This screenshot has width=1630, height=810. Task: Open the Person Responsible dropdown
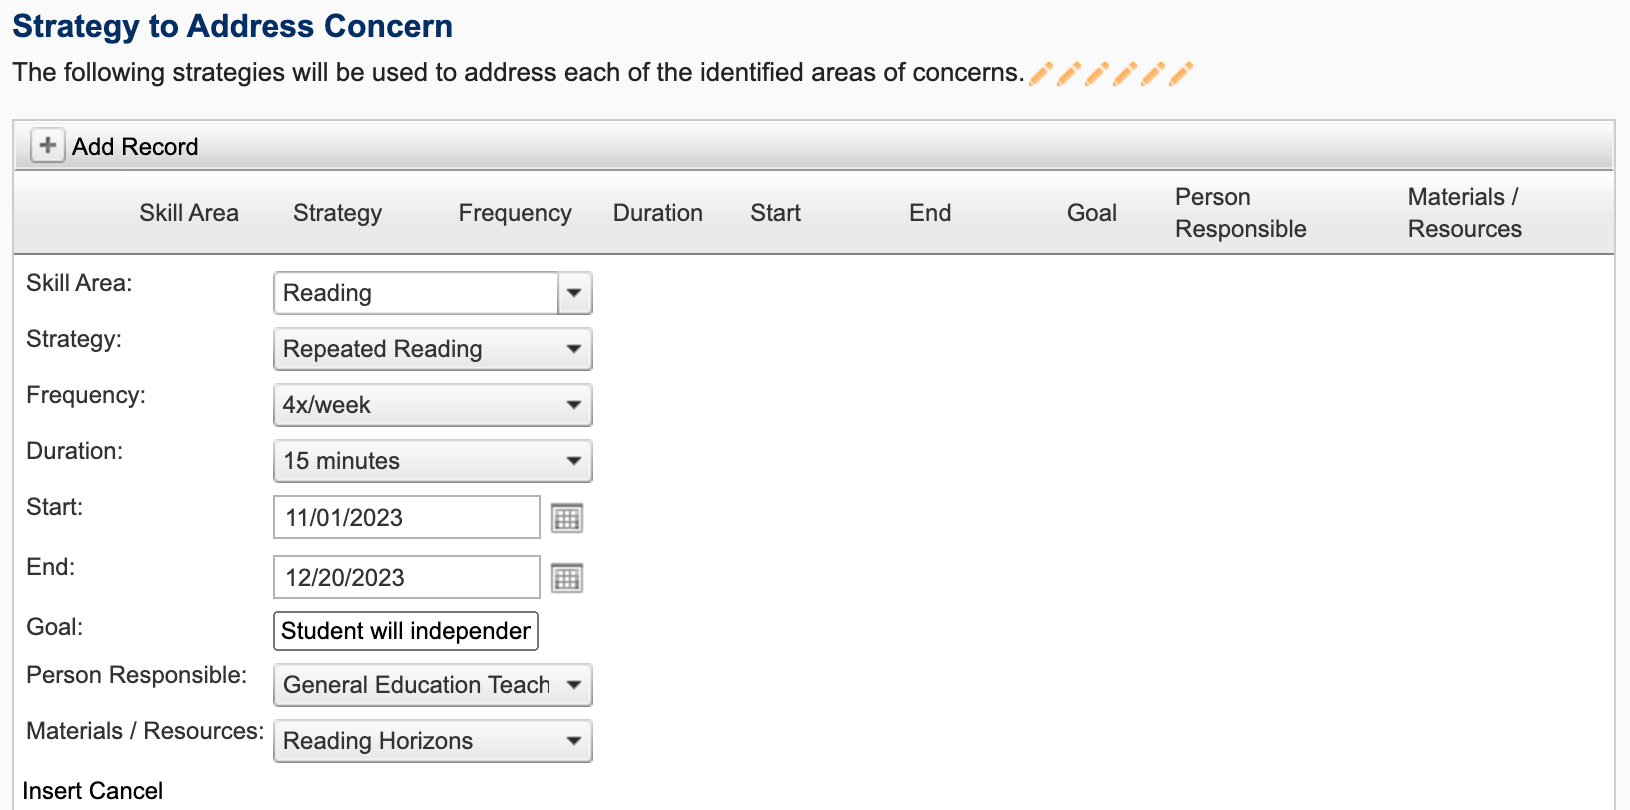click(x=432, y=686)
